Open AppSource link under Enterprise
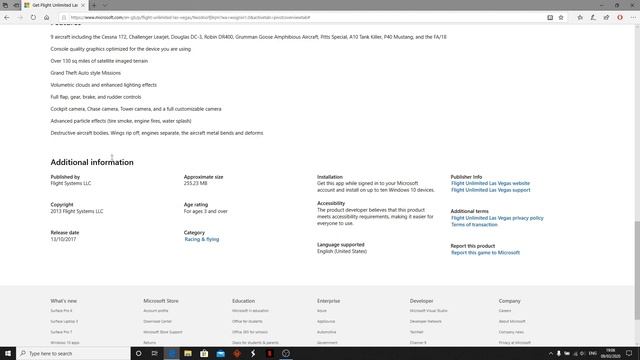The image size is (640, 360). [x=326, y=321]
